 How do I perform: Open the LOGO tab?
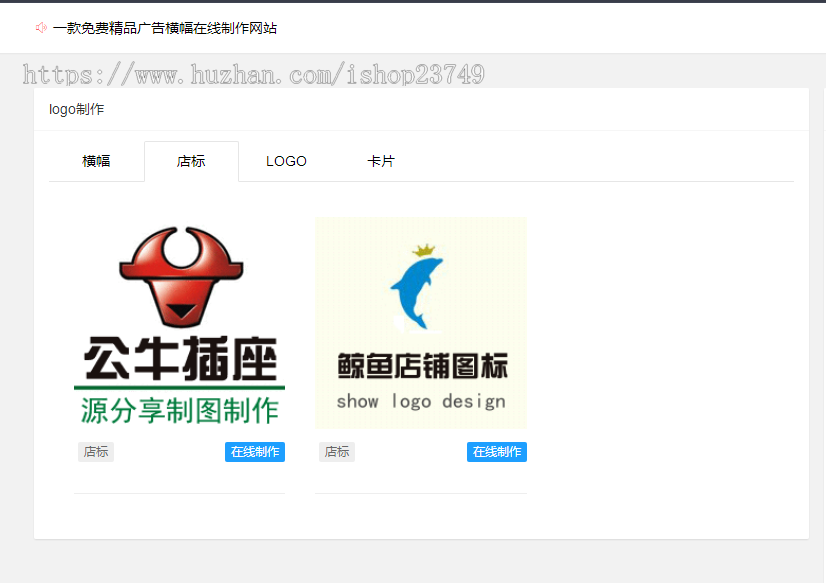[x=286, y=161]
